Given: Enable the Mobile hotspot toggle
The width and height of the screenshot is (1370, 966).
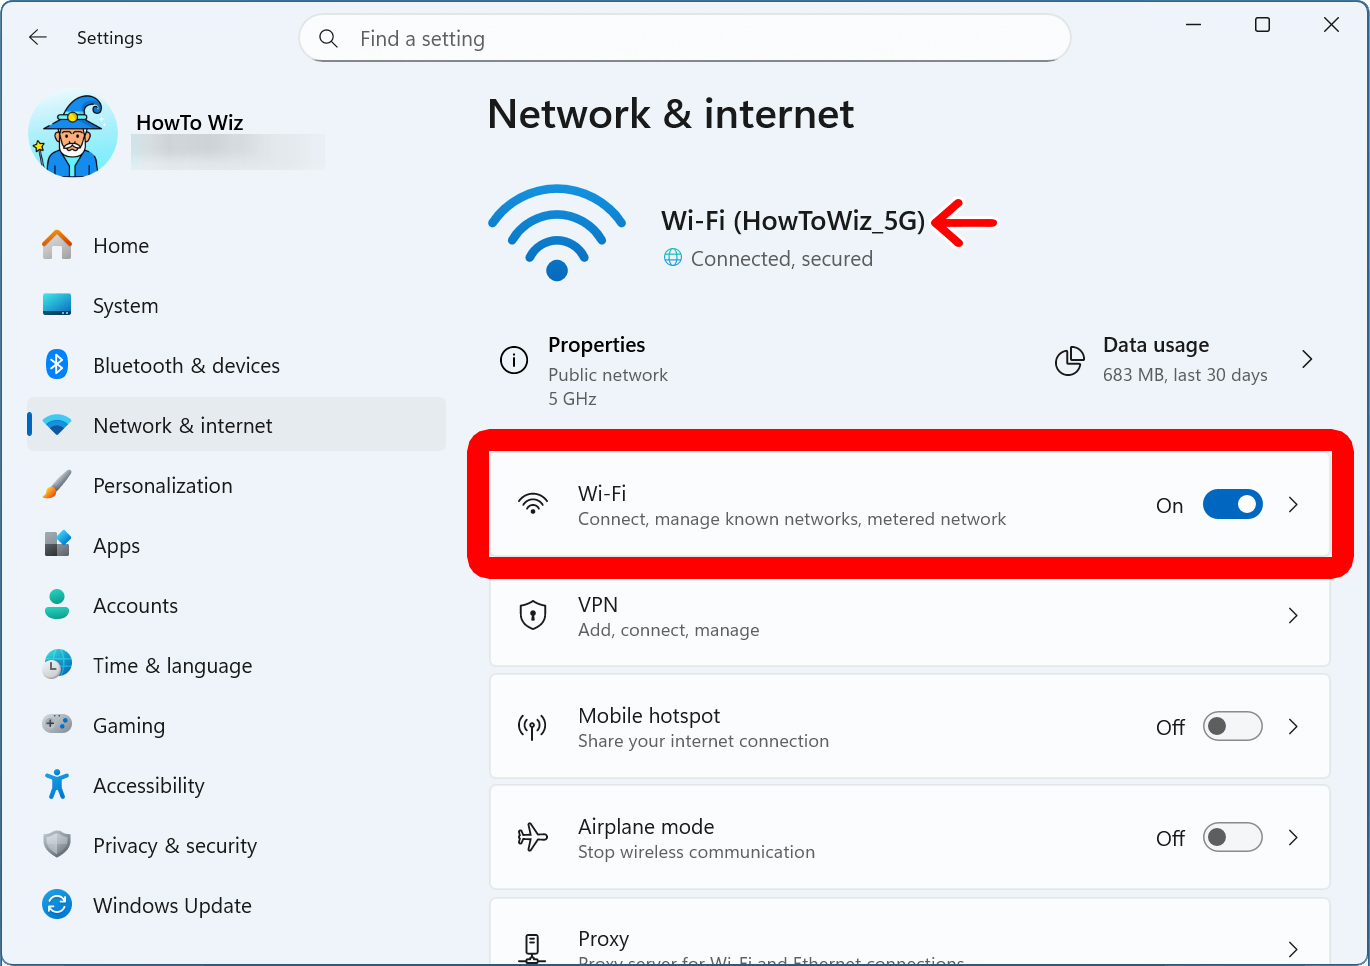Looking at the screenshot, I should [x=1232, y=727].
